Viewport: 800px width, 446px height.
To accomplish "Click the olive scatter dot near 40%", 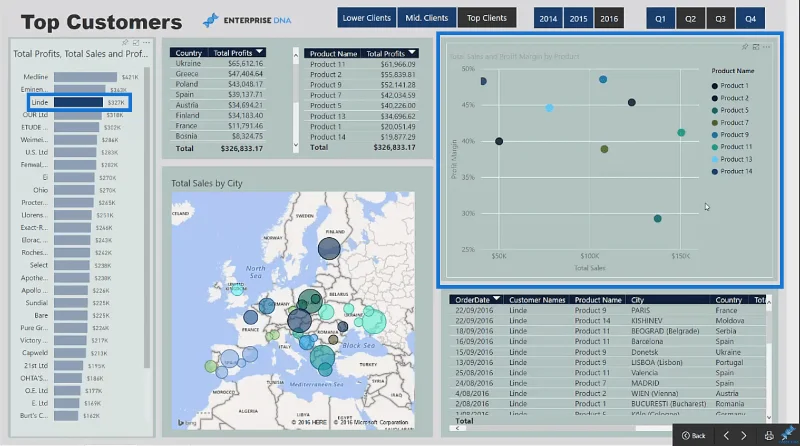I will [x=604, y=149].
